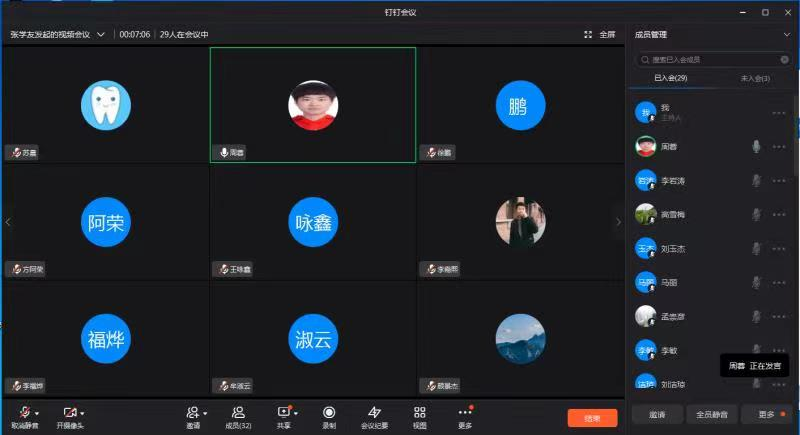Select the mountain landscape avatar tile
The image size is (800, 435).
[520, 339]
